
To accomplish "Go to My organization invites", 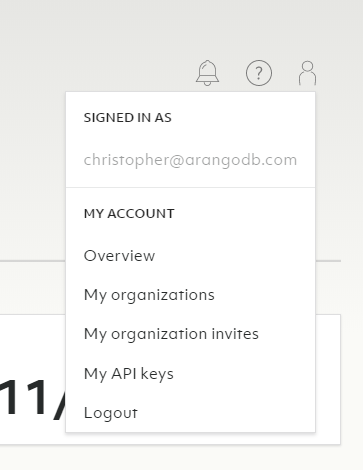I will pyautogui.click(x=190, y=334).
